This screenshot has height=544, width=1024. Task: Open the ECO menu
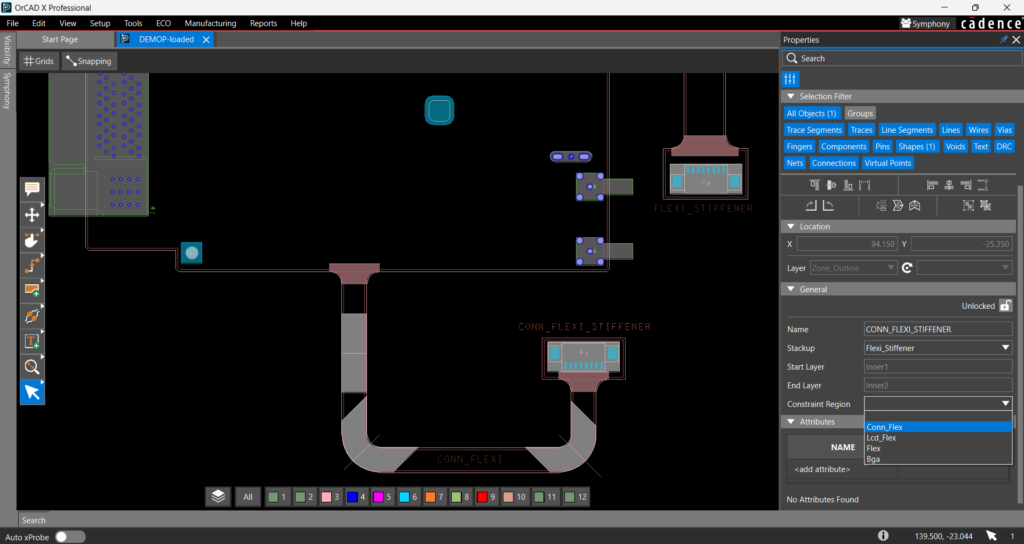point(163,24)
